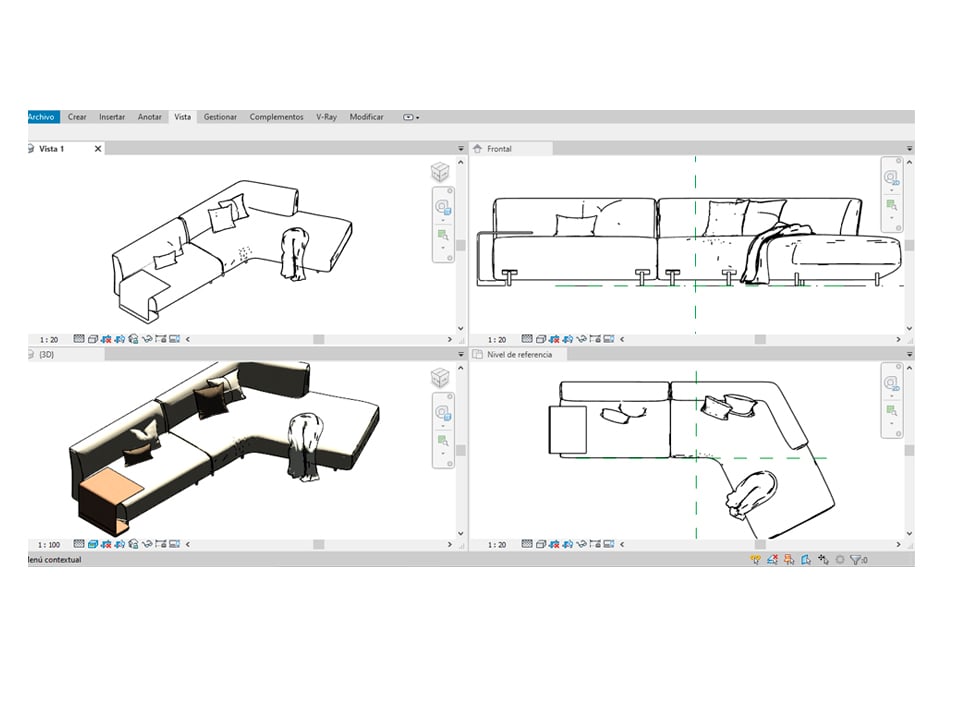Open Detail Level icon in Frontal control bar

[527, 339]
